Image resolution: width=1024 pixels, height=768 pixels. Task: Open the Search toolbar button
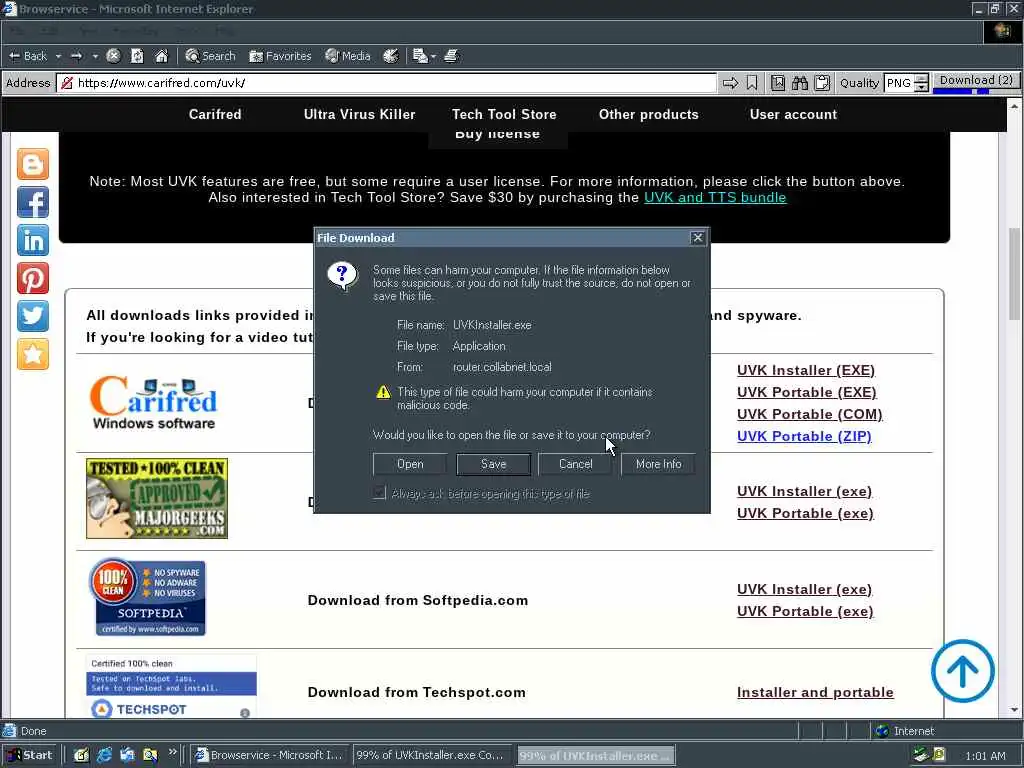point(210,56)
